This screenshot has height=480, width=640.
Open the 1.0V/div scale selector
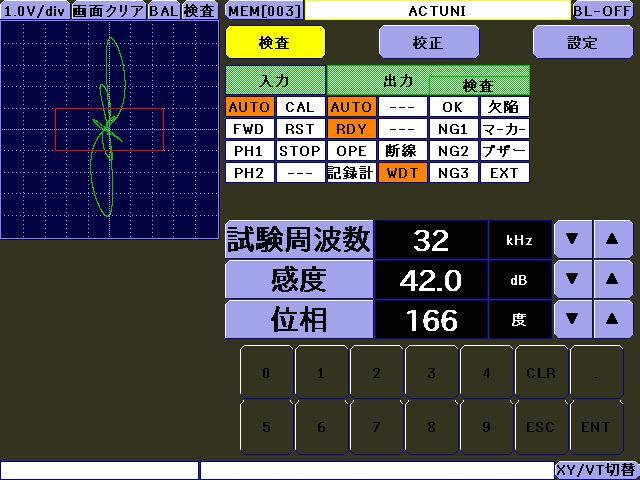coord(35,11)
